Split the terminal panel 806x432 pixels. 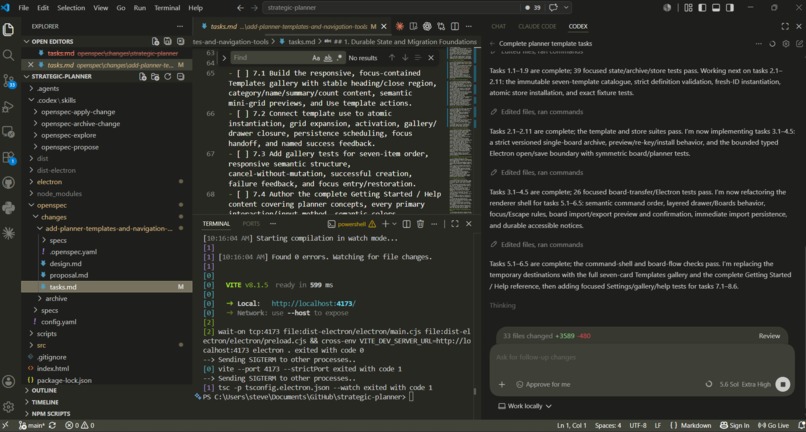click(407, 224)
